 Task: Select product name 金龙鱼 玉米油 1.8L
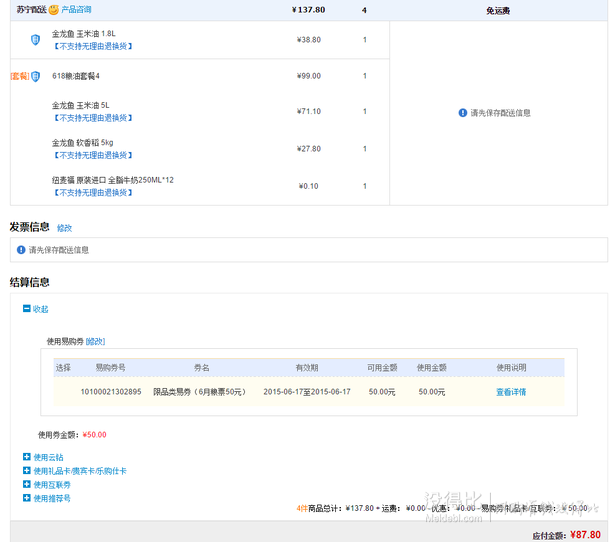click(x=84, y=34)
